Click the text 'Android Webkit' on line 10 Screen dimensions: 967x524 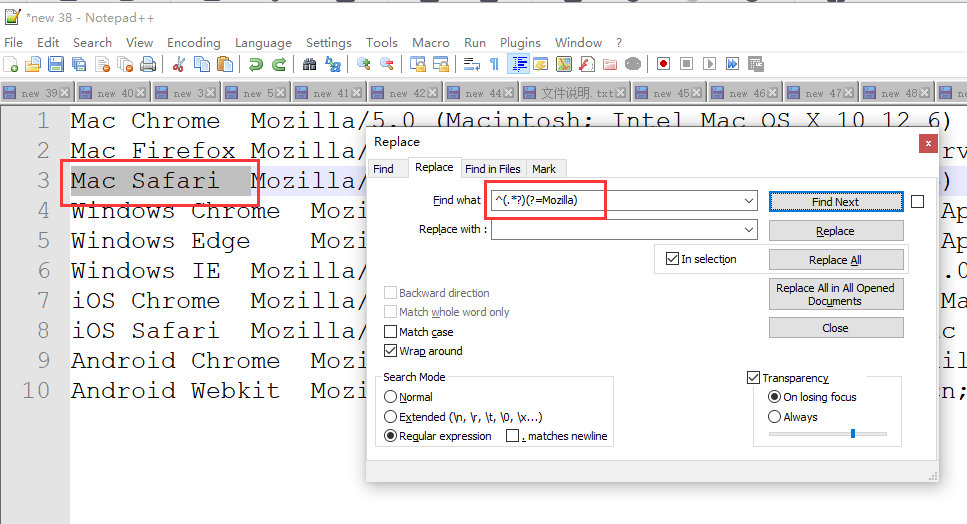pyautogui.click(x=175, y=390)
